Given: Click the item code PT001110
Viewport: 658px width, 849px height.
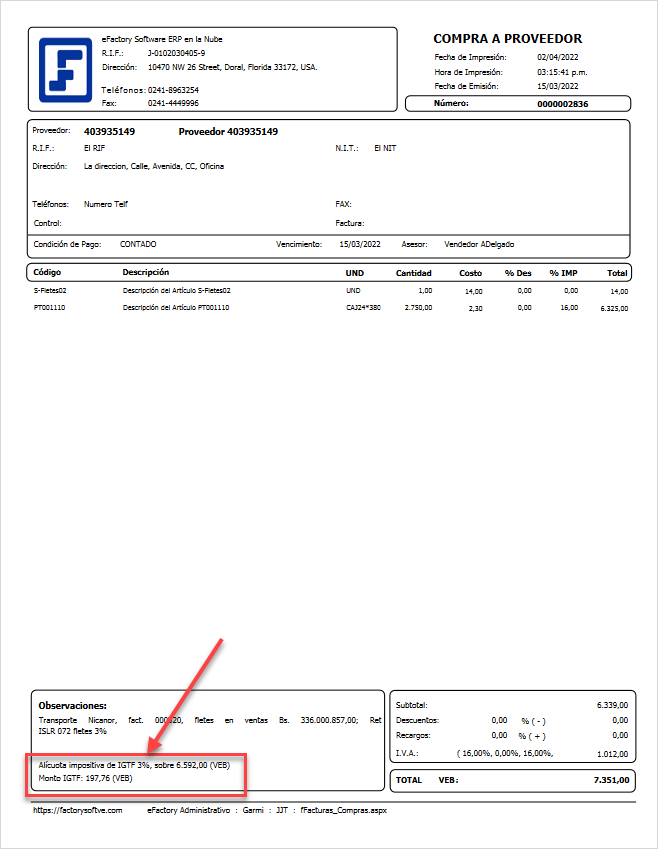Looking at the screenshot, I should pos(49,308).
